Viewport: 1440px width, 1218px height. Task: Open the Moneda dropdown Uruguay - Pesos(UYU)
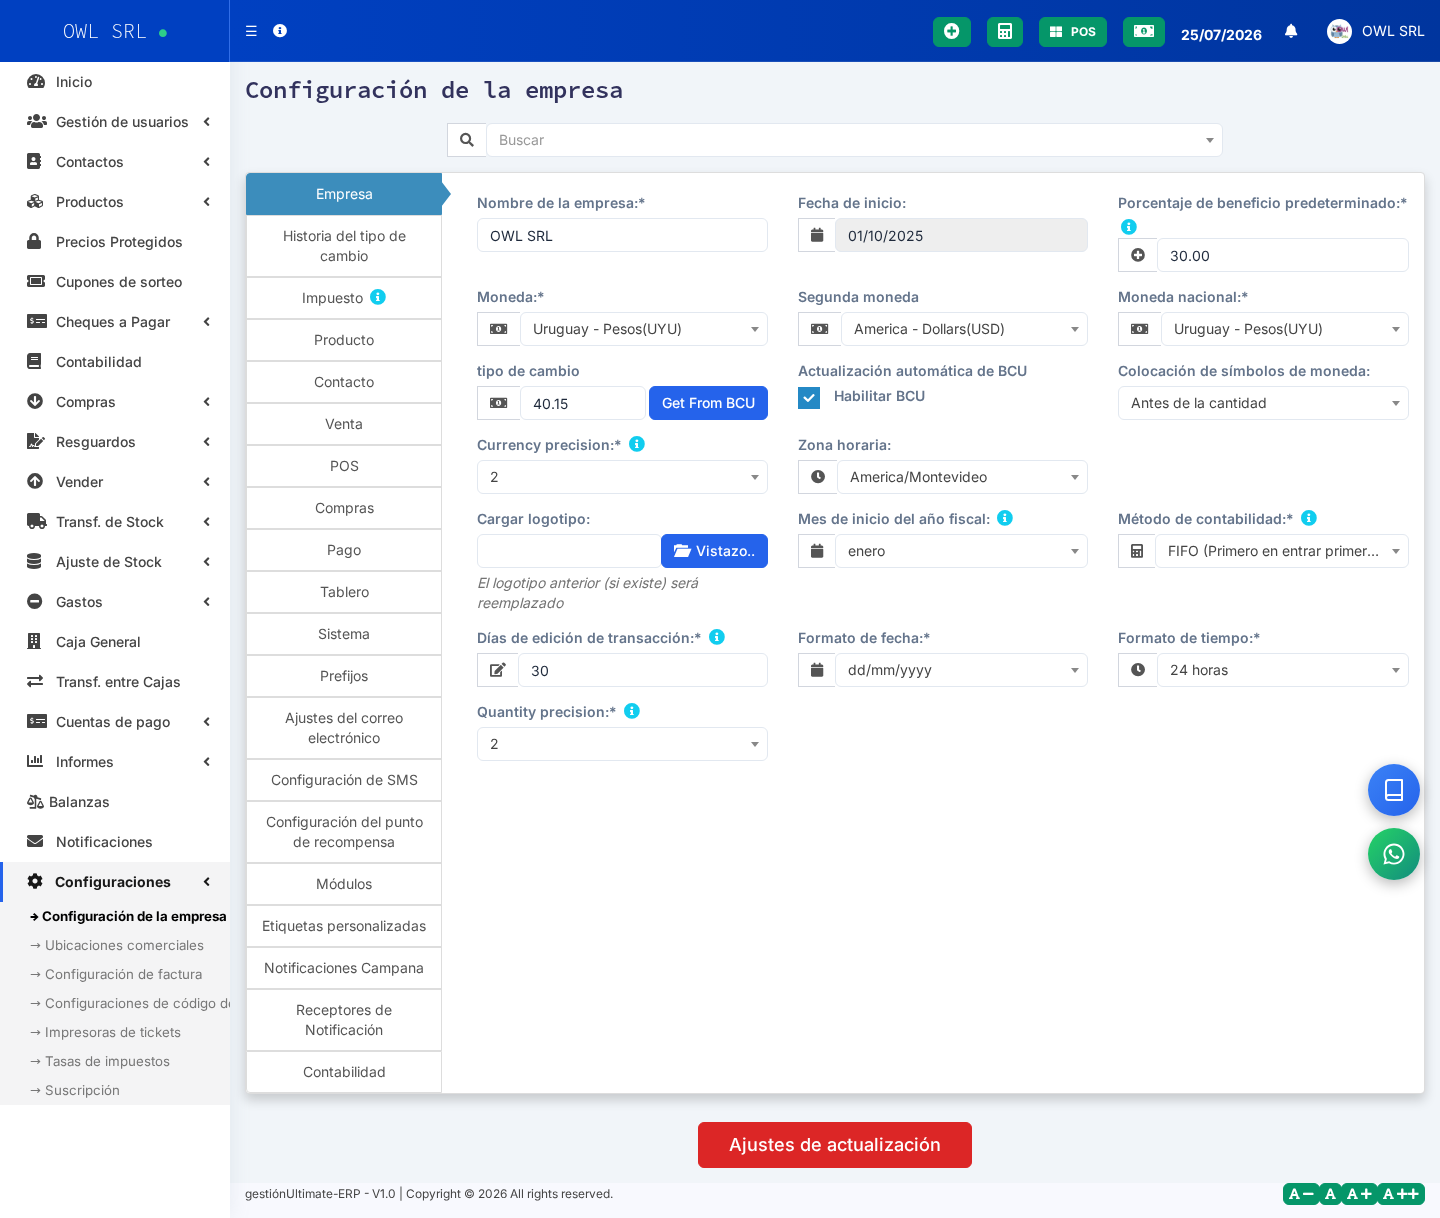(x=644, y=329)
